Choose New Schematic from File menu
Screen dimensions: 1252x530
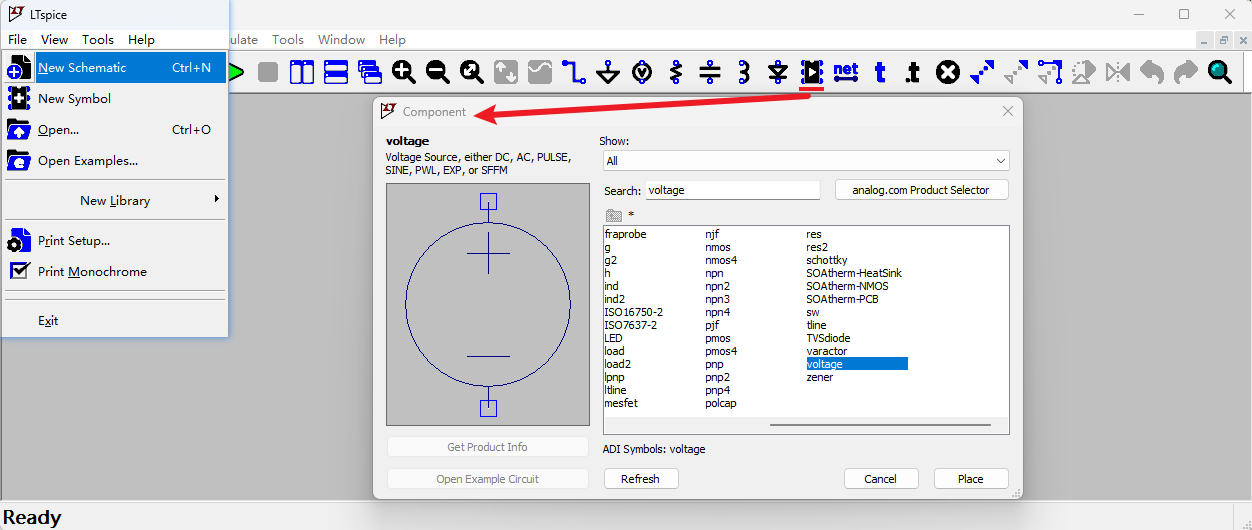tap(114, 68)
